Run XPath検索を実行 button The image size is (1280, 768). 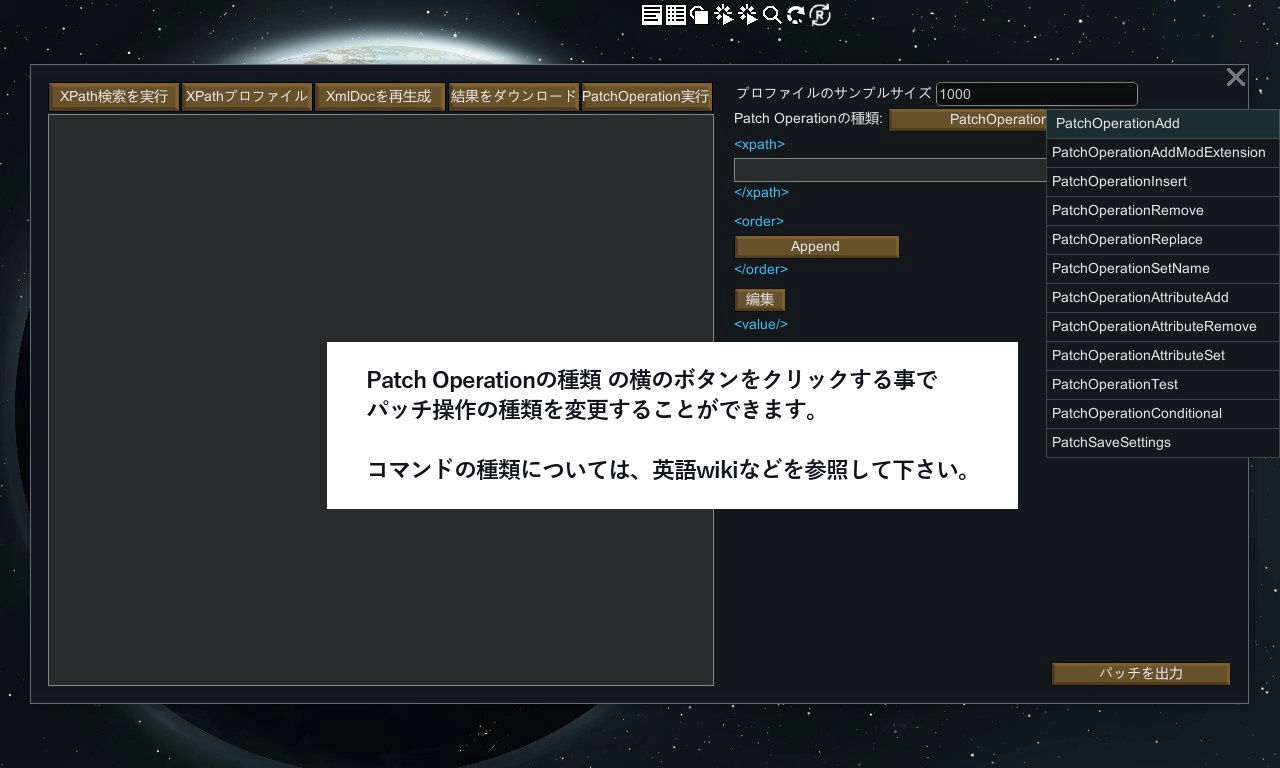[x=114, y=97]
